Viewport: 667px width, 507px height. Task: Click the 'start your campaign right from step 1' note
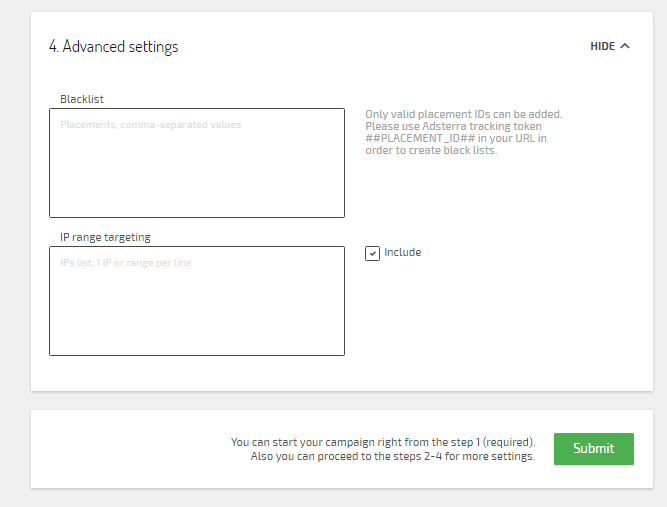pyautogui.click(x=383, y=442)
